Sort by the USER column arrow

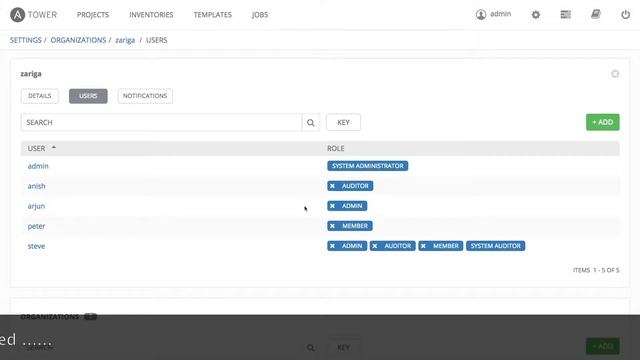54,148
